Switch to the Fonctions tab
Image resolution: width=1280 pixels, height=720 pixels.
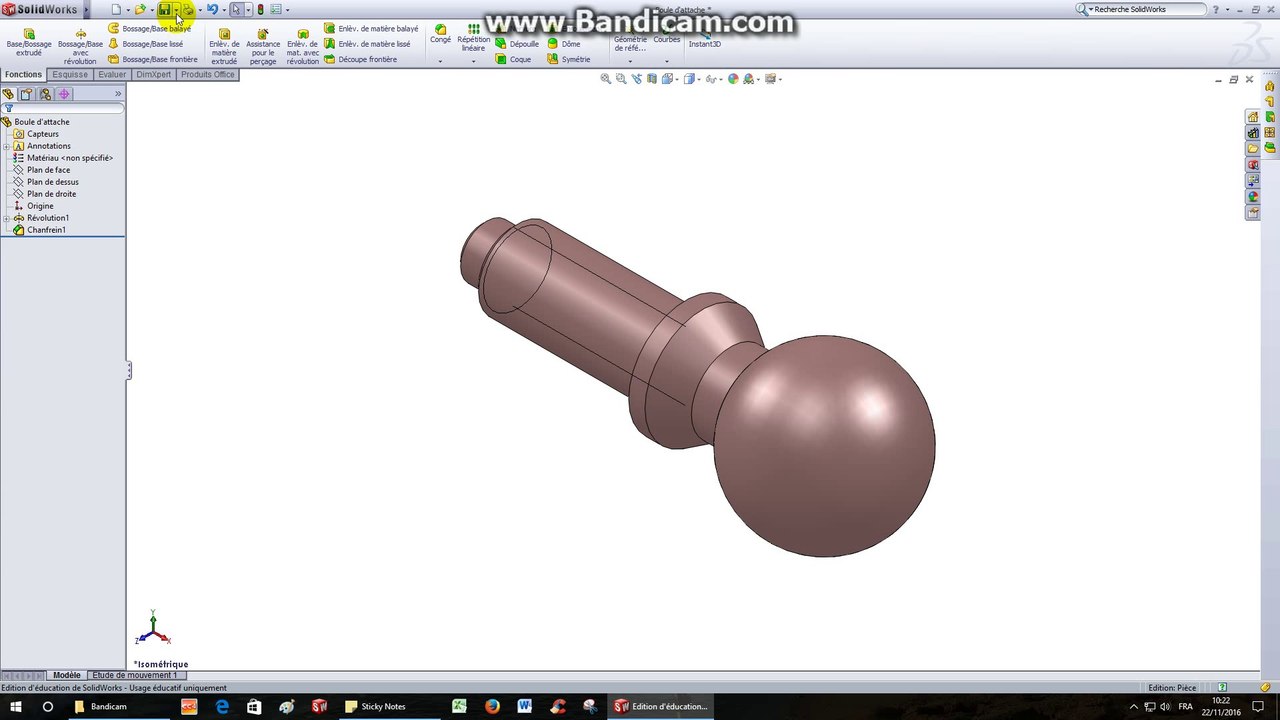coord(23,75)
